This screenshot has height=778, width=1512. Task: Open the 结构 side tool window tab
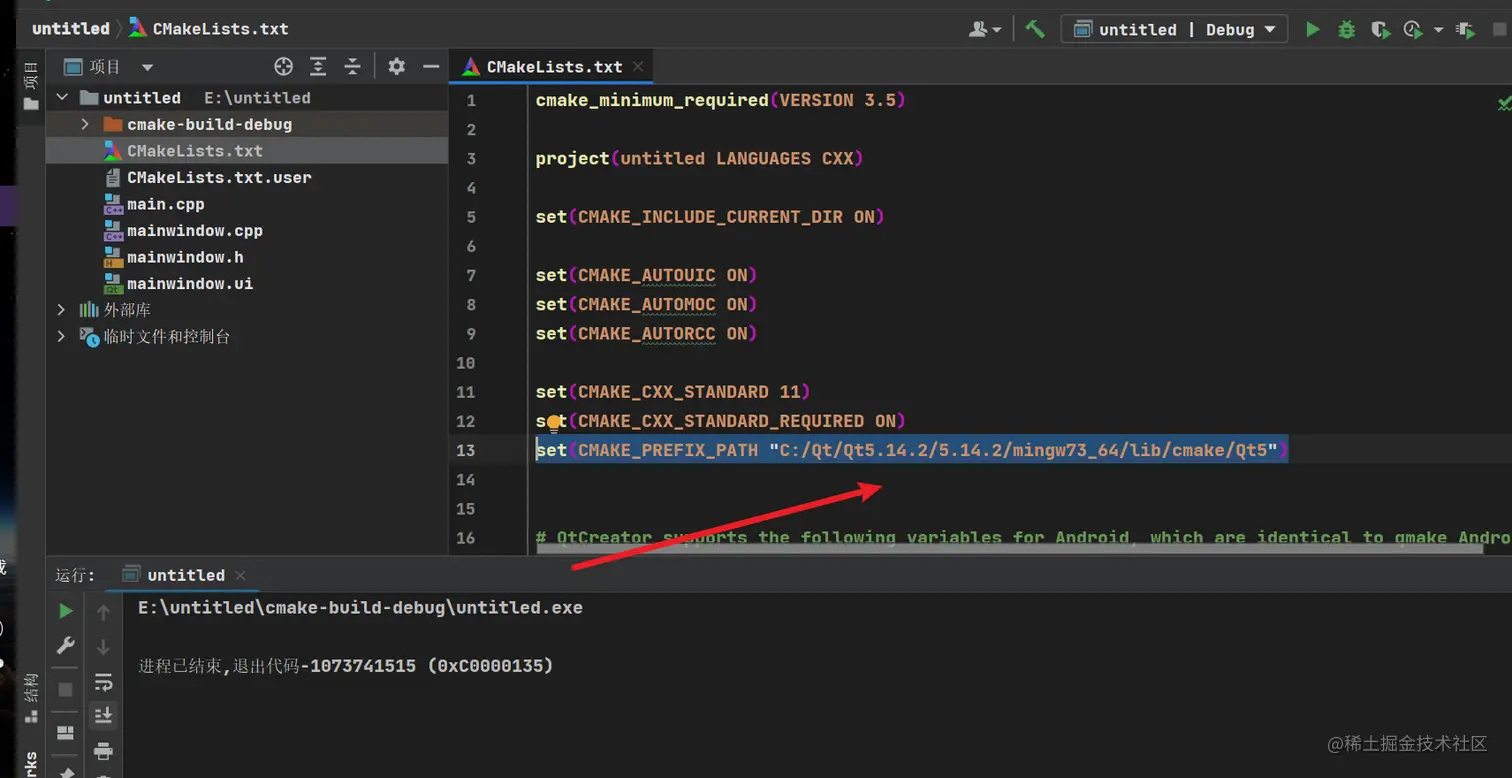(31, 697)
